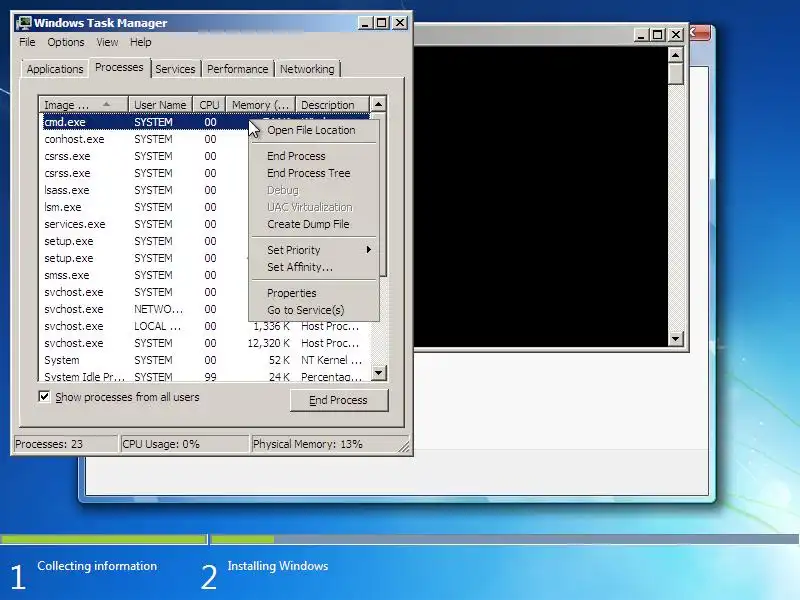Sort processes by CPU column

point(209,105)
